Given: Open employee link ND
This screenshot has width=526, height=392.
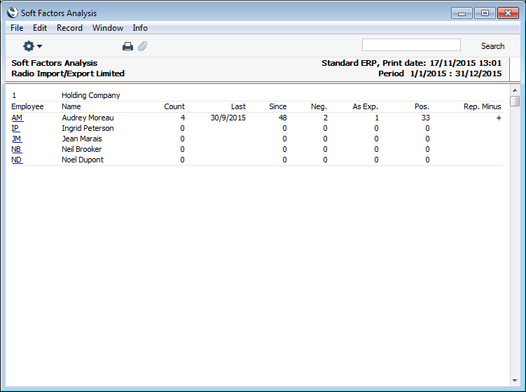Looking at the screenshot, I should (17, 160).
